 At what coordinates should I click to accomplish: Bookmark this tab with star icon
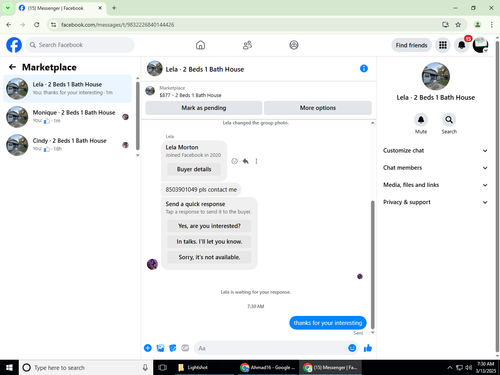[458, 25]
